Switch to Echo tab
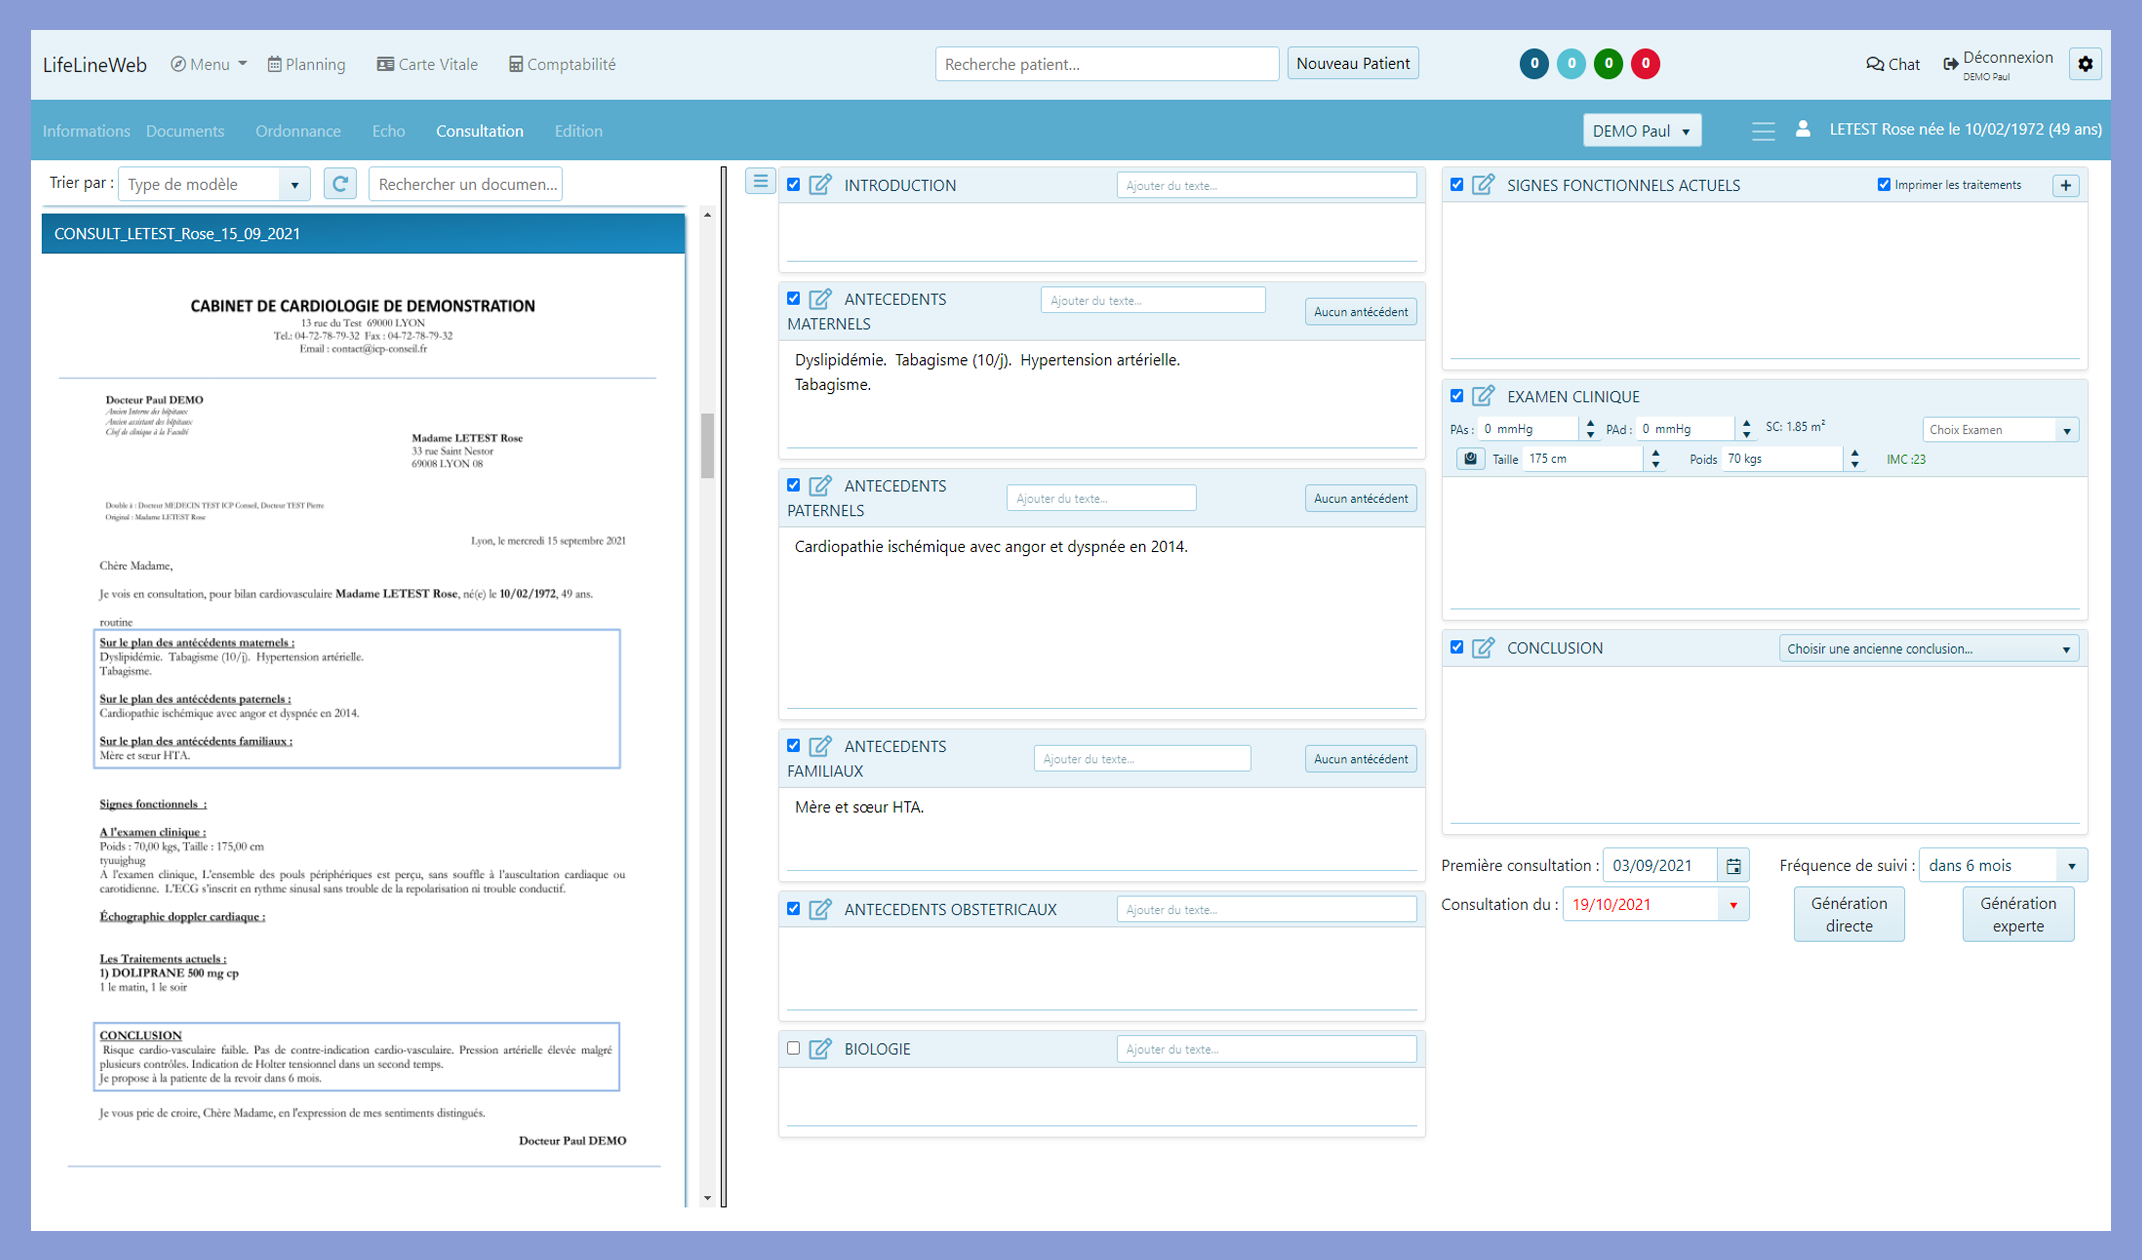 click(388, 131)
